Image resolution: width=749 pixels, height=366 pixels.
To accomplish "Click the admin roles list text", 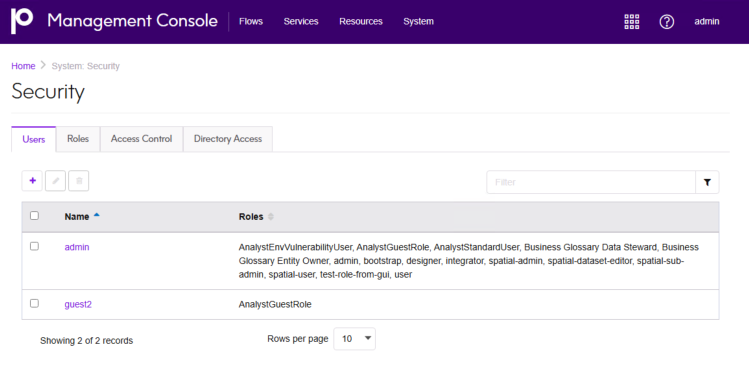I will (469, 261).
